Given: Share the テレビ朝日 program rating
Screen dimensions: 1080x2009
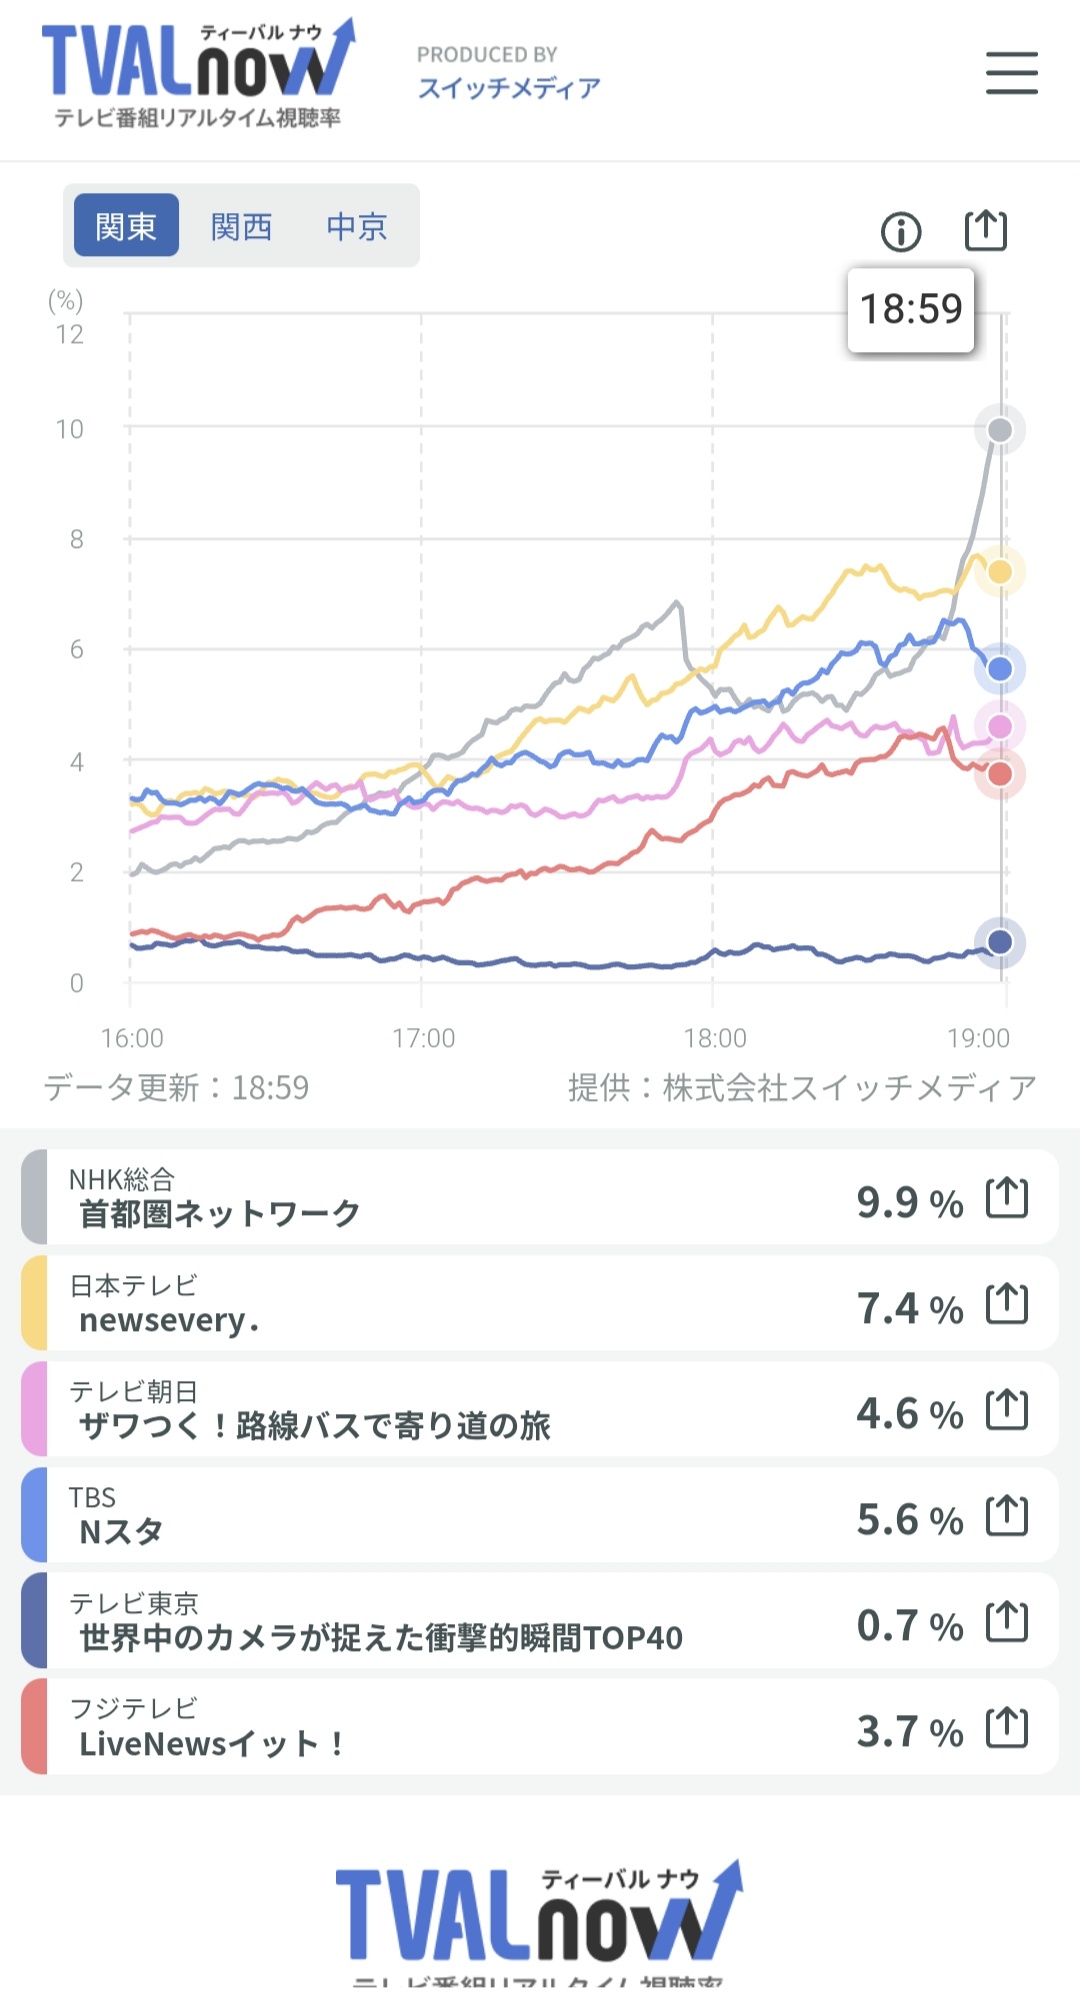Looking at the screenshot, I should pyautogui.click(x=1006, y=1410).
